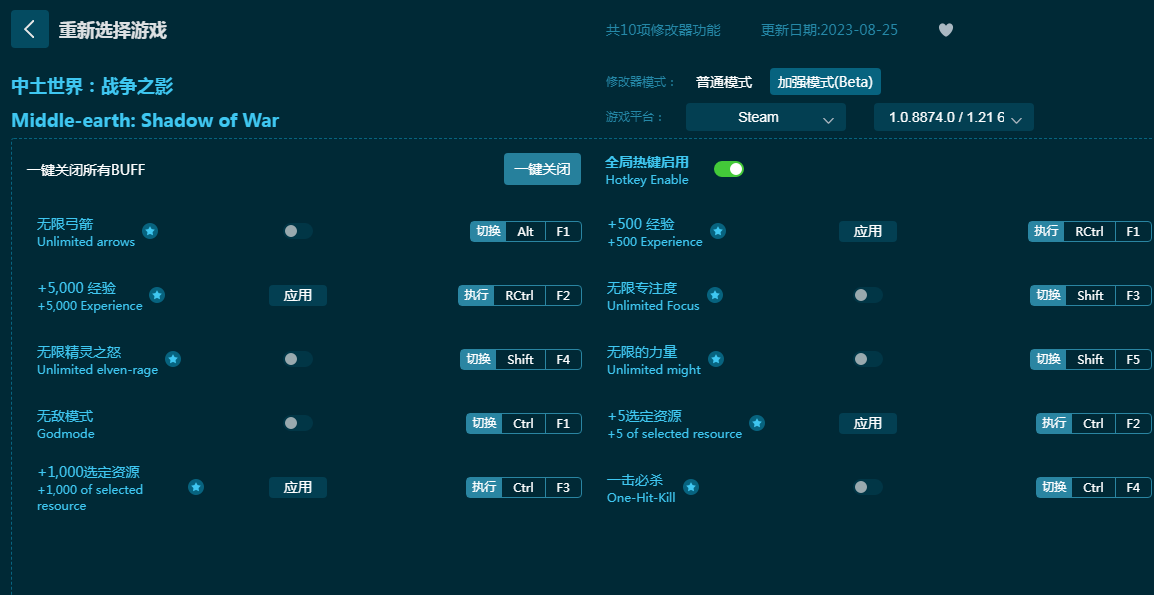Click 切换 hotkey label for Unlimited arrows
Image resolution: width=1154 pixels, height=595 pixels.
pyautogui.click(x=489, y=231)
